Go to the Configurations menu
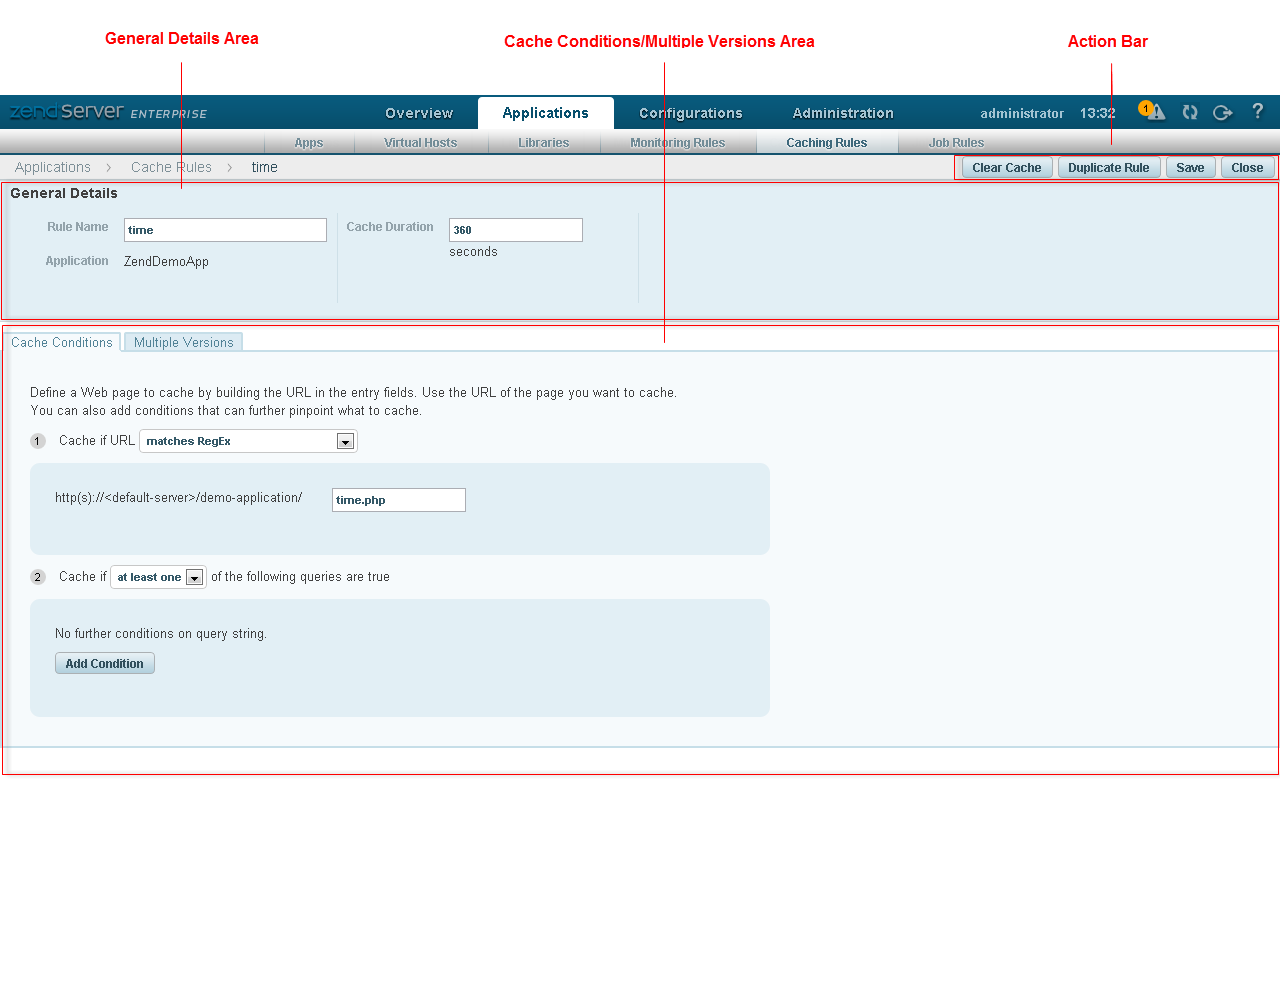1280x1006 pixels. click(x=690, y=113)
